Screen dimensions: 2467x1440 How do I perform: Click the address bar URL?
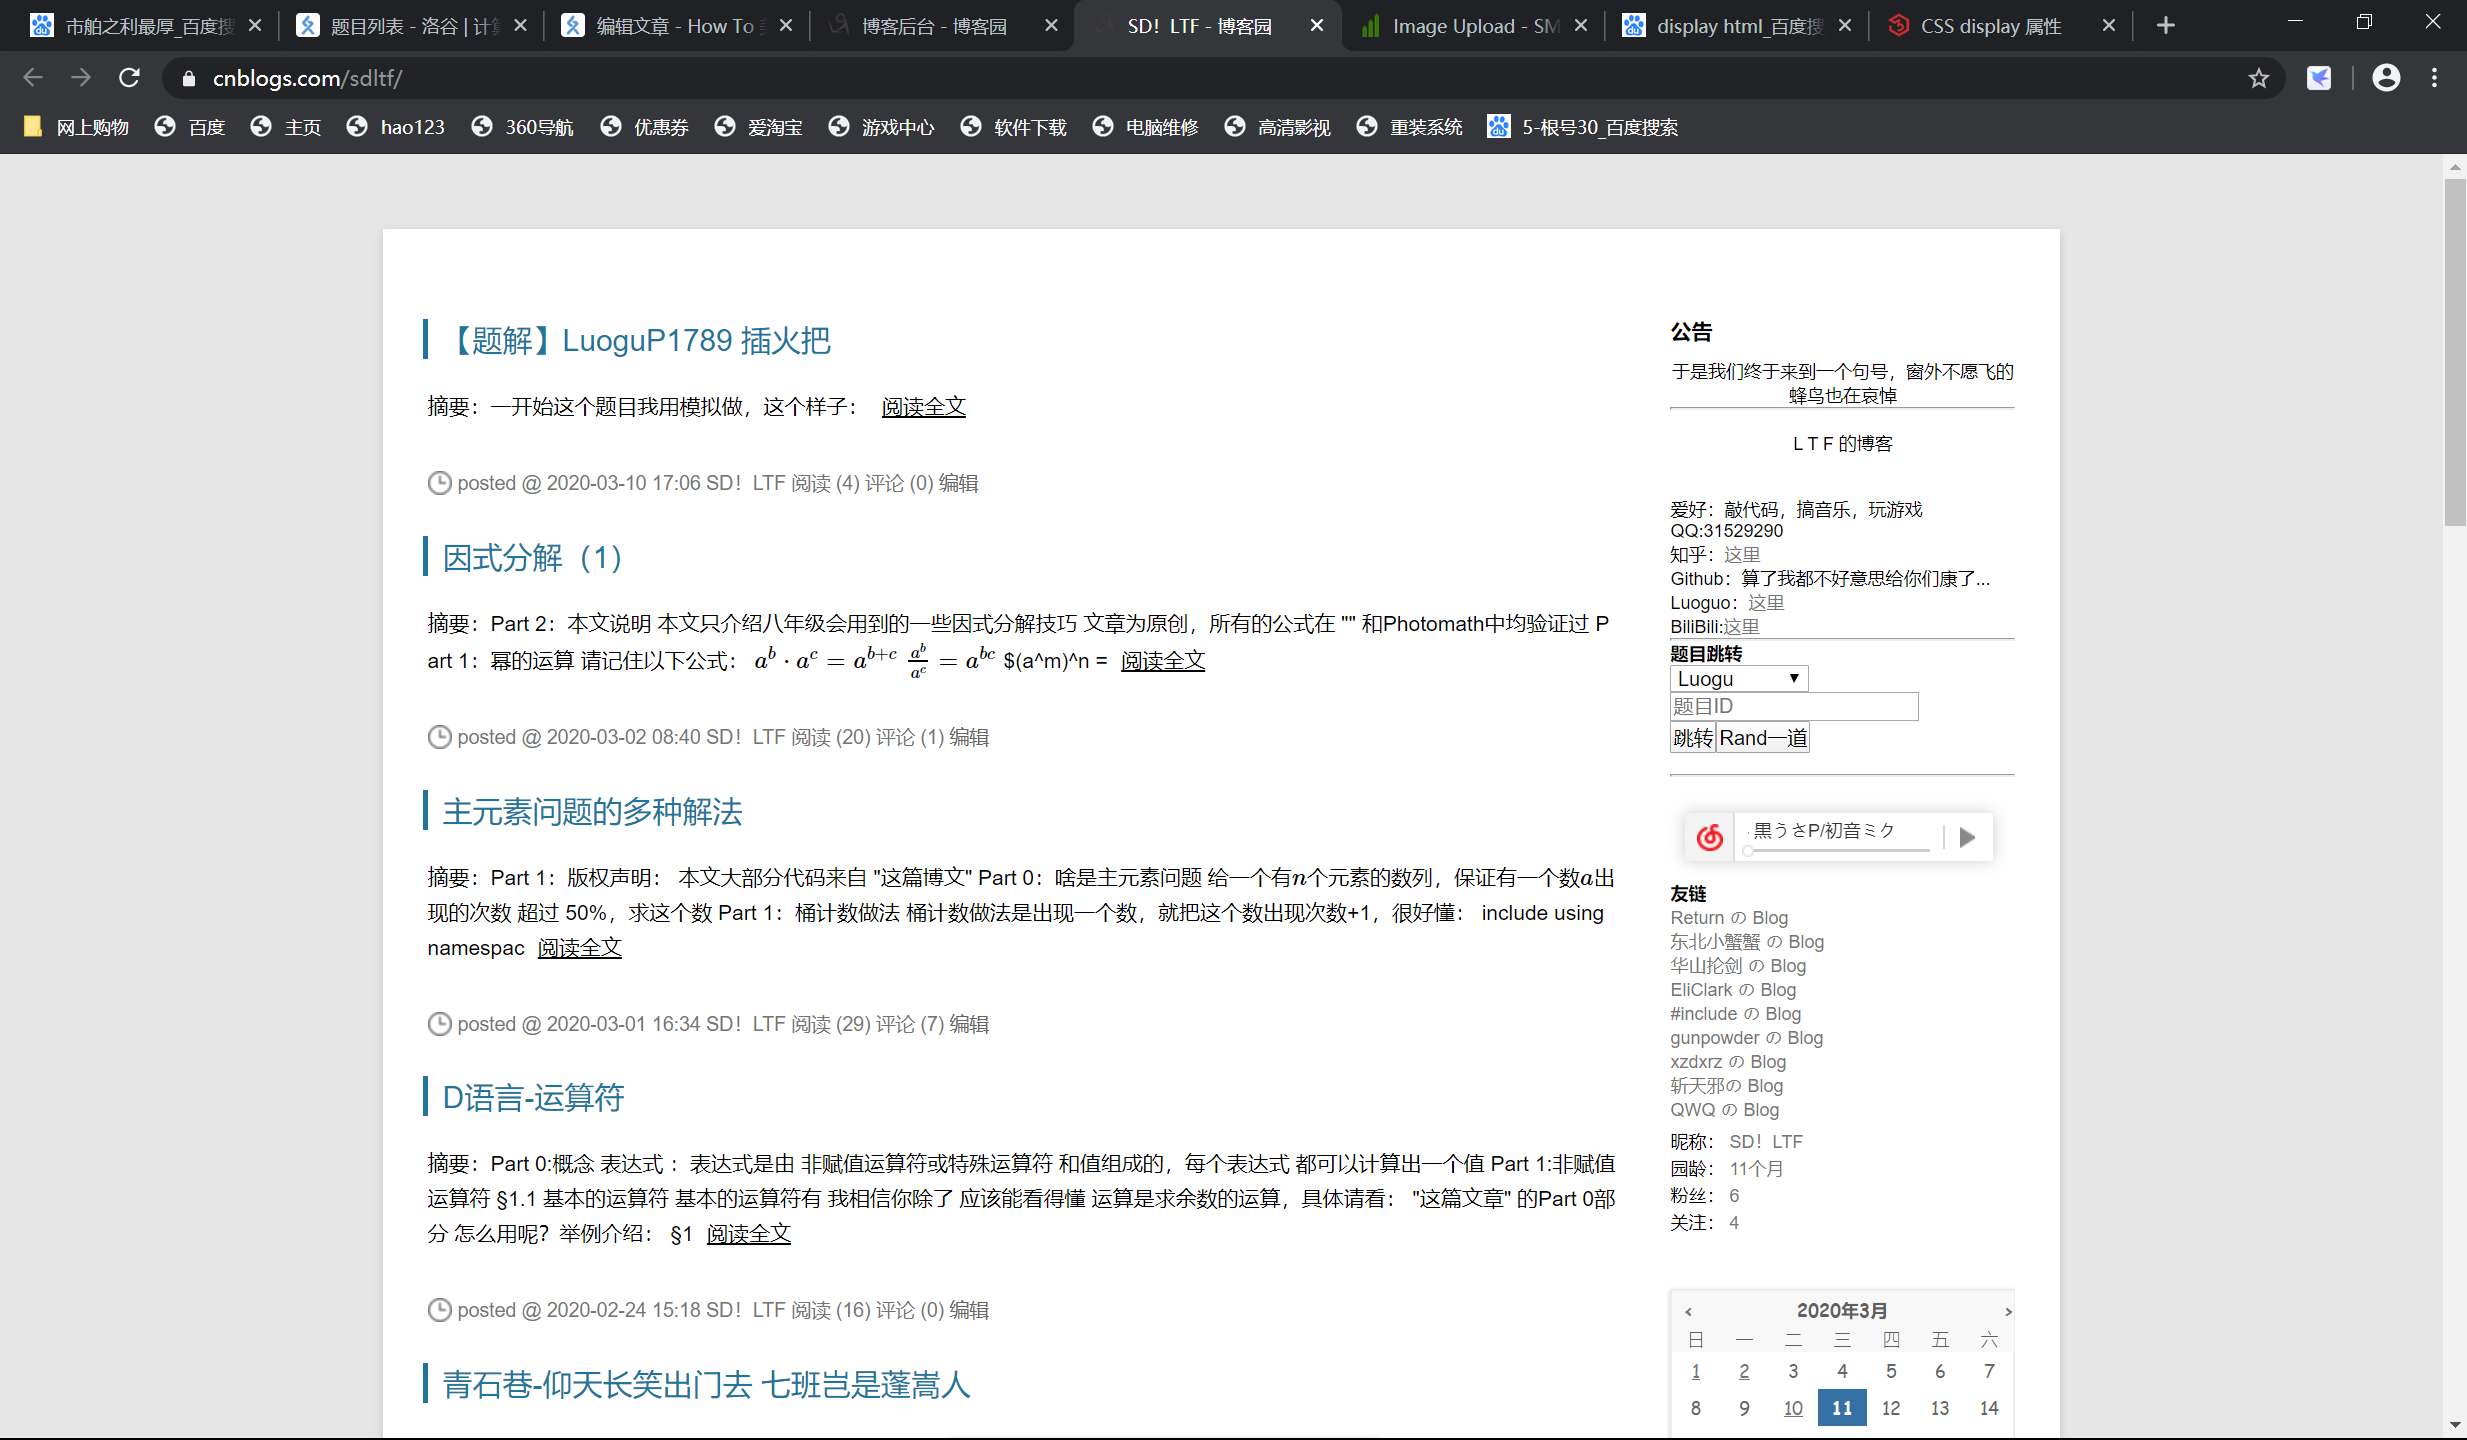point(307,78)
